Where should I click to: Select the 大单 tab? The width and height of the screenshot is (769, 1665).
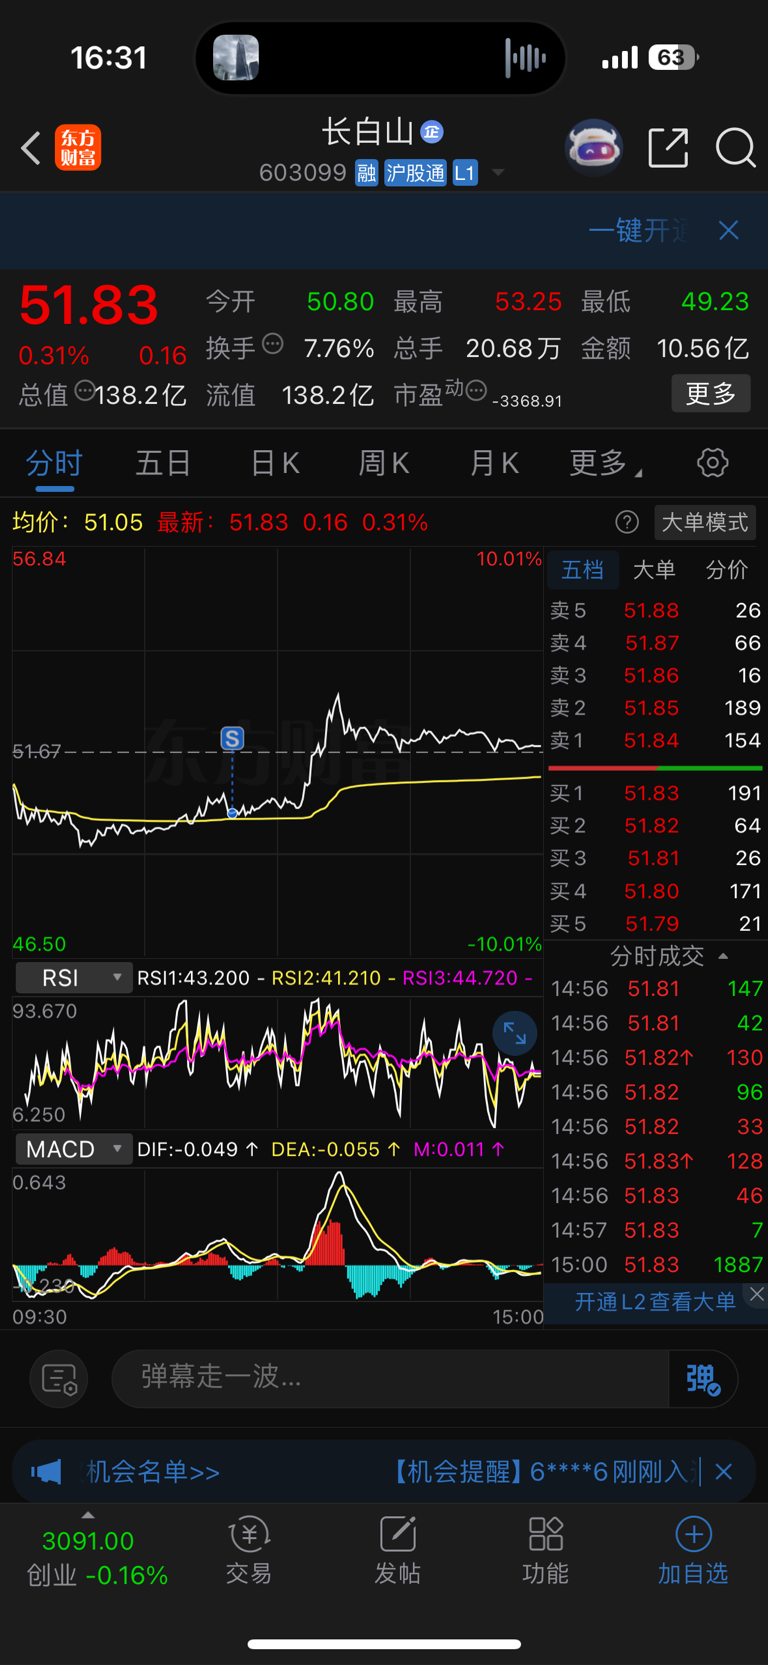[x=655, y=570]
